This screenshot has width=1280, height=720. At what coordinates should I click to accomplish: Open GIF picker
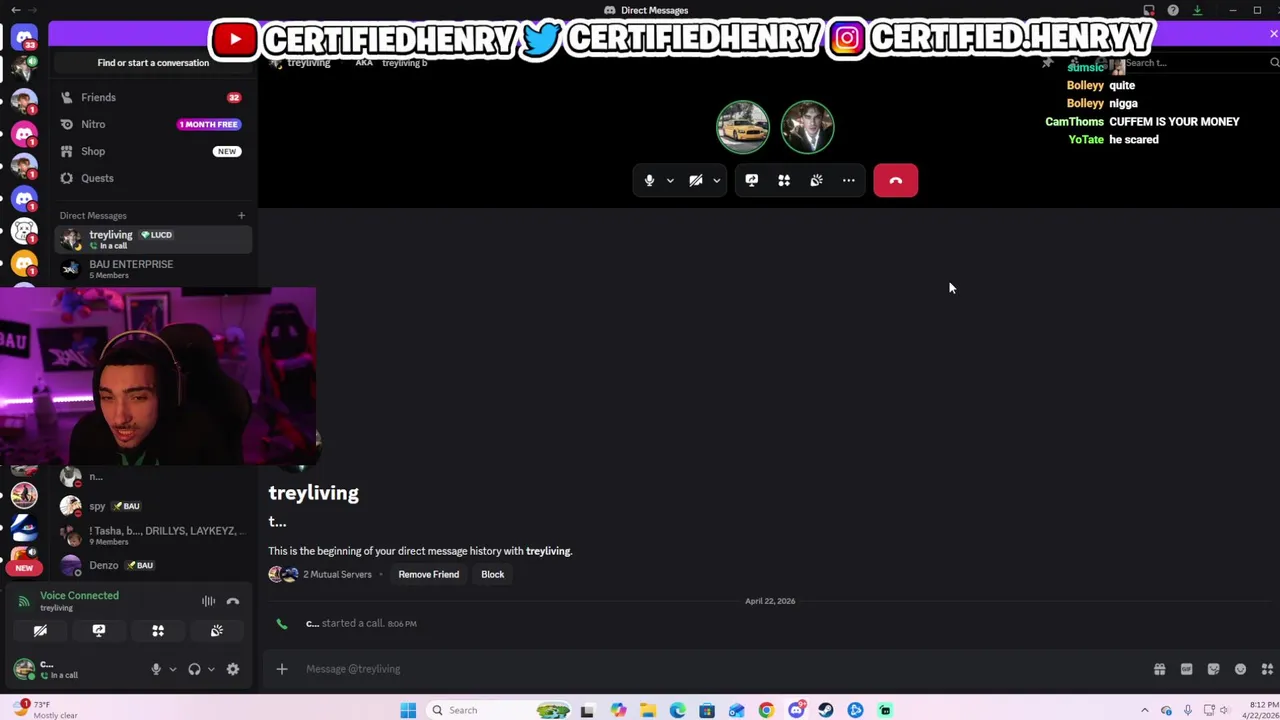(1186, 669)
